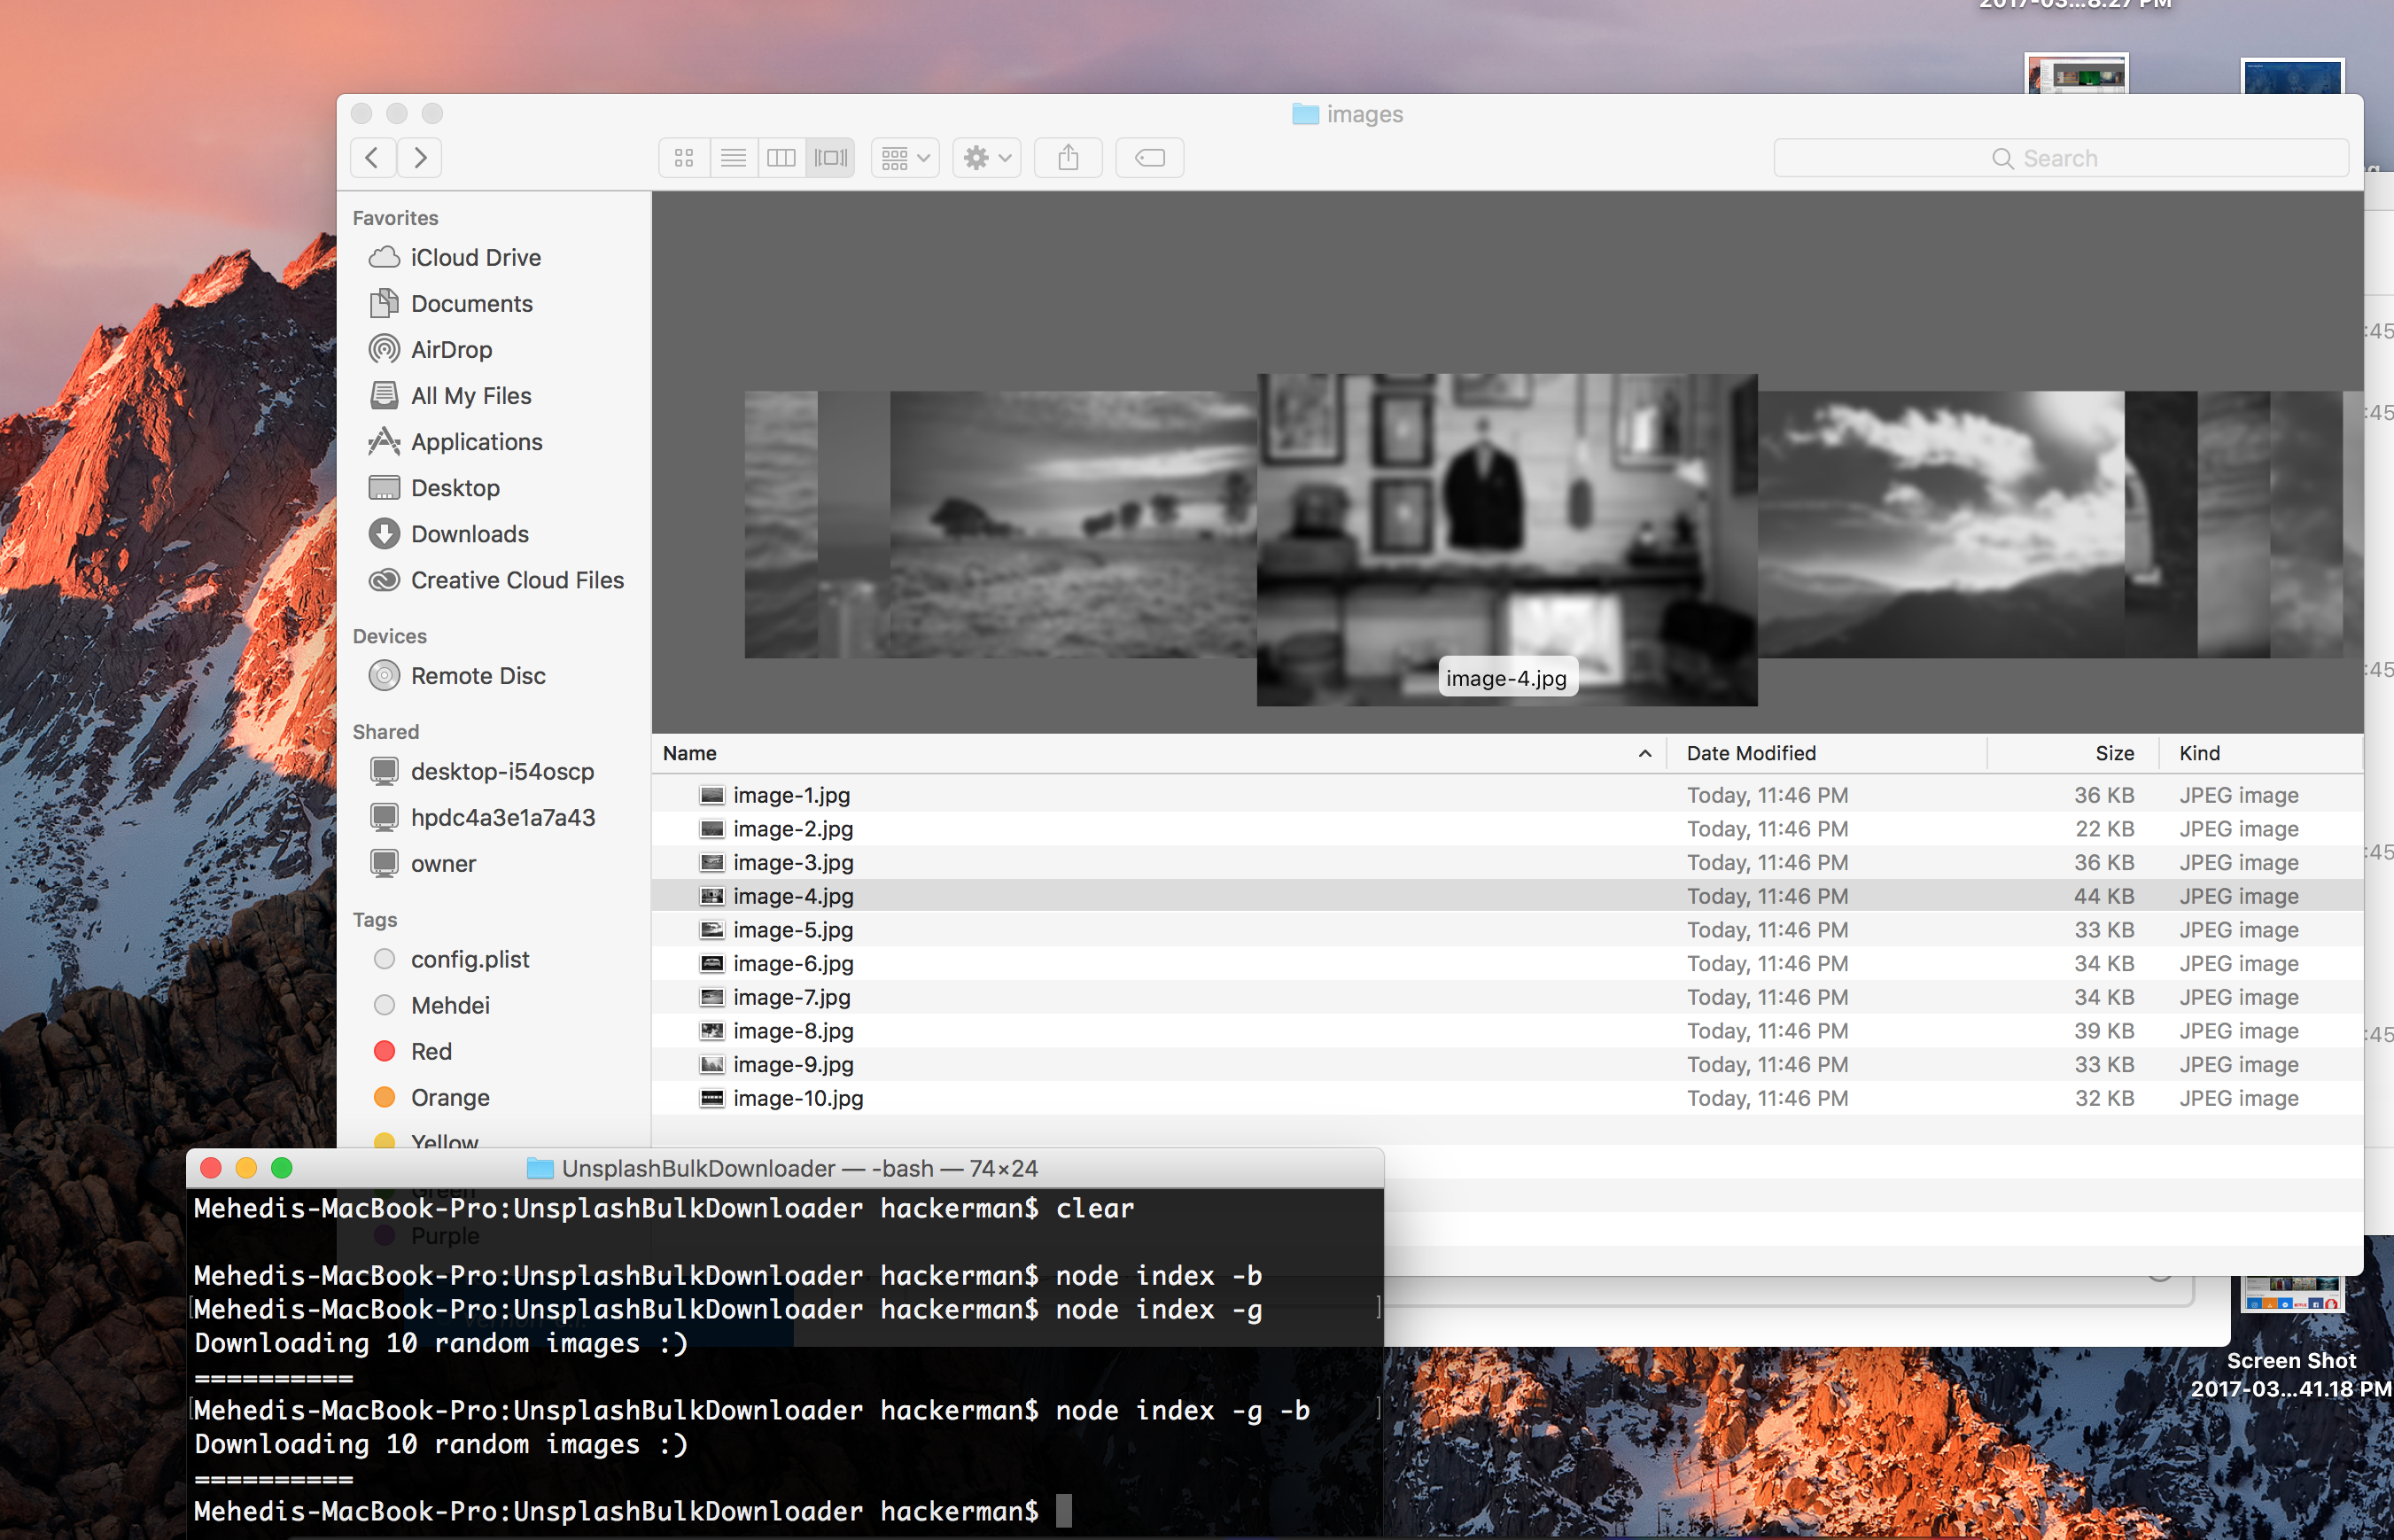Switch Finder to list view
Screen dimensions: 2394x1540
(733, 158)
